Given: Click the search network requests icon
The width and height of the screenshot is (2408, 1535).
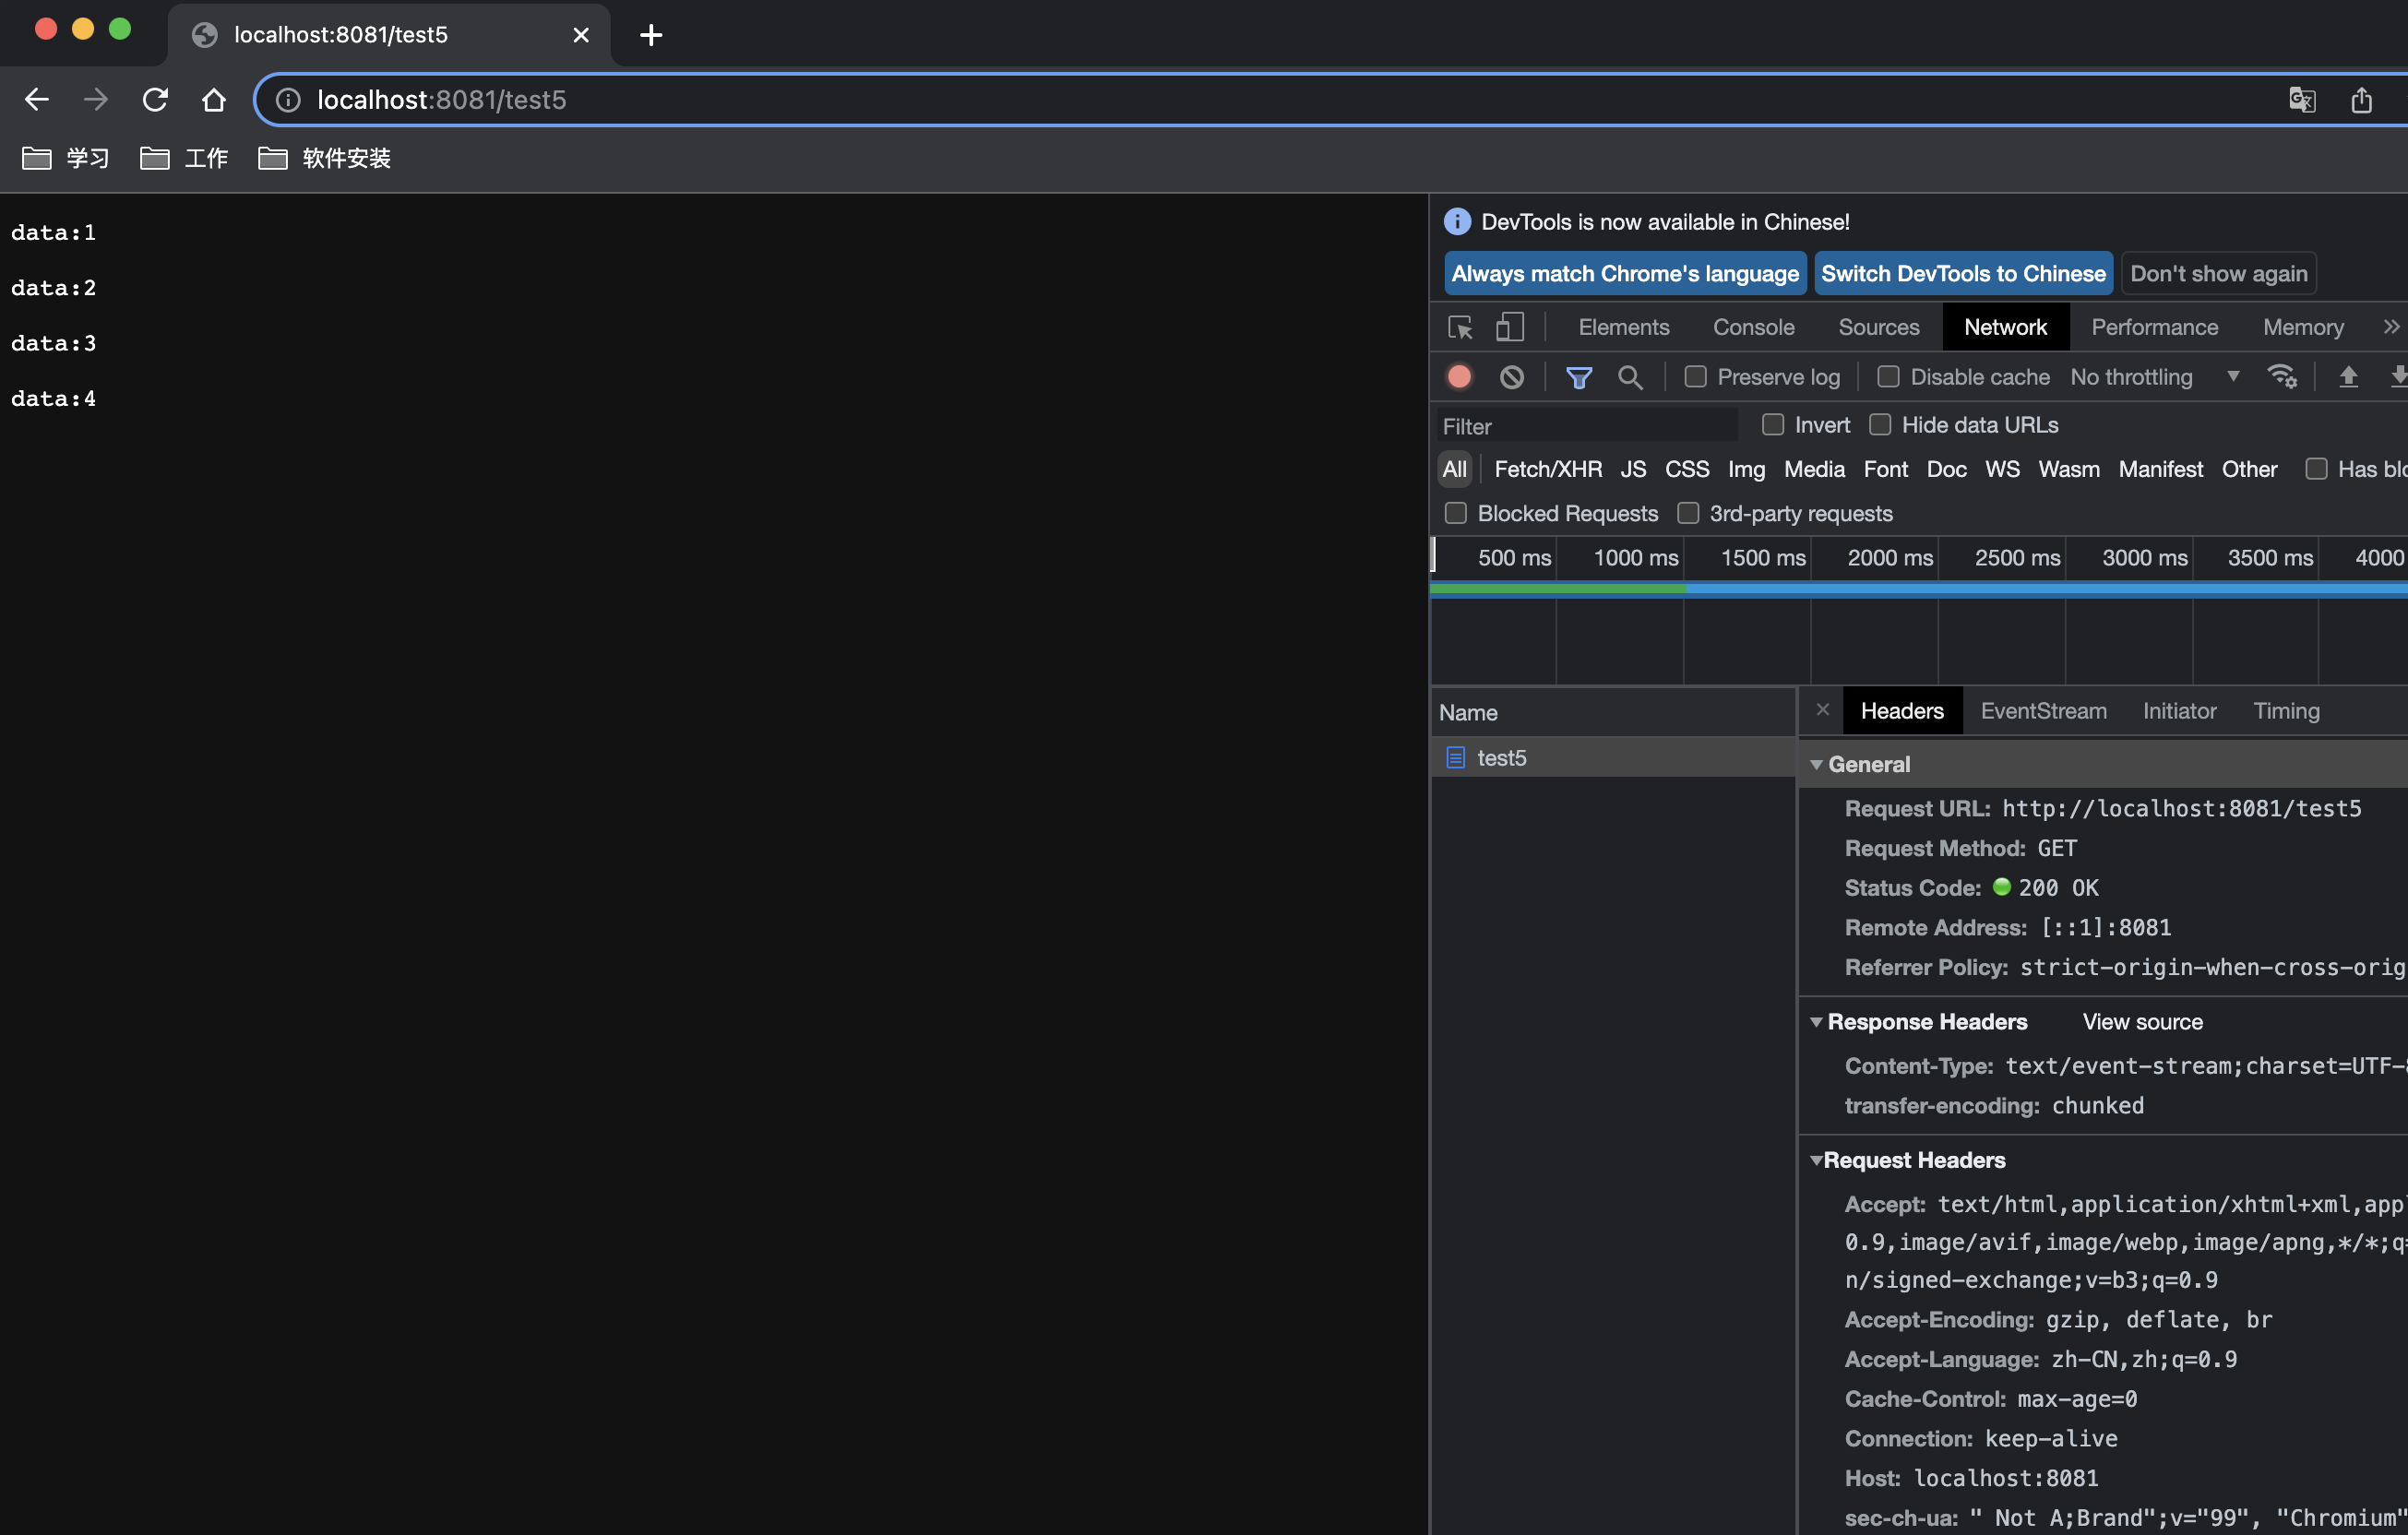Looking at the screenshot, I should click(x=1628, y=375).
